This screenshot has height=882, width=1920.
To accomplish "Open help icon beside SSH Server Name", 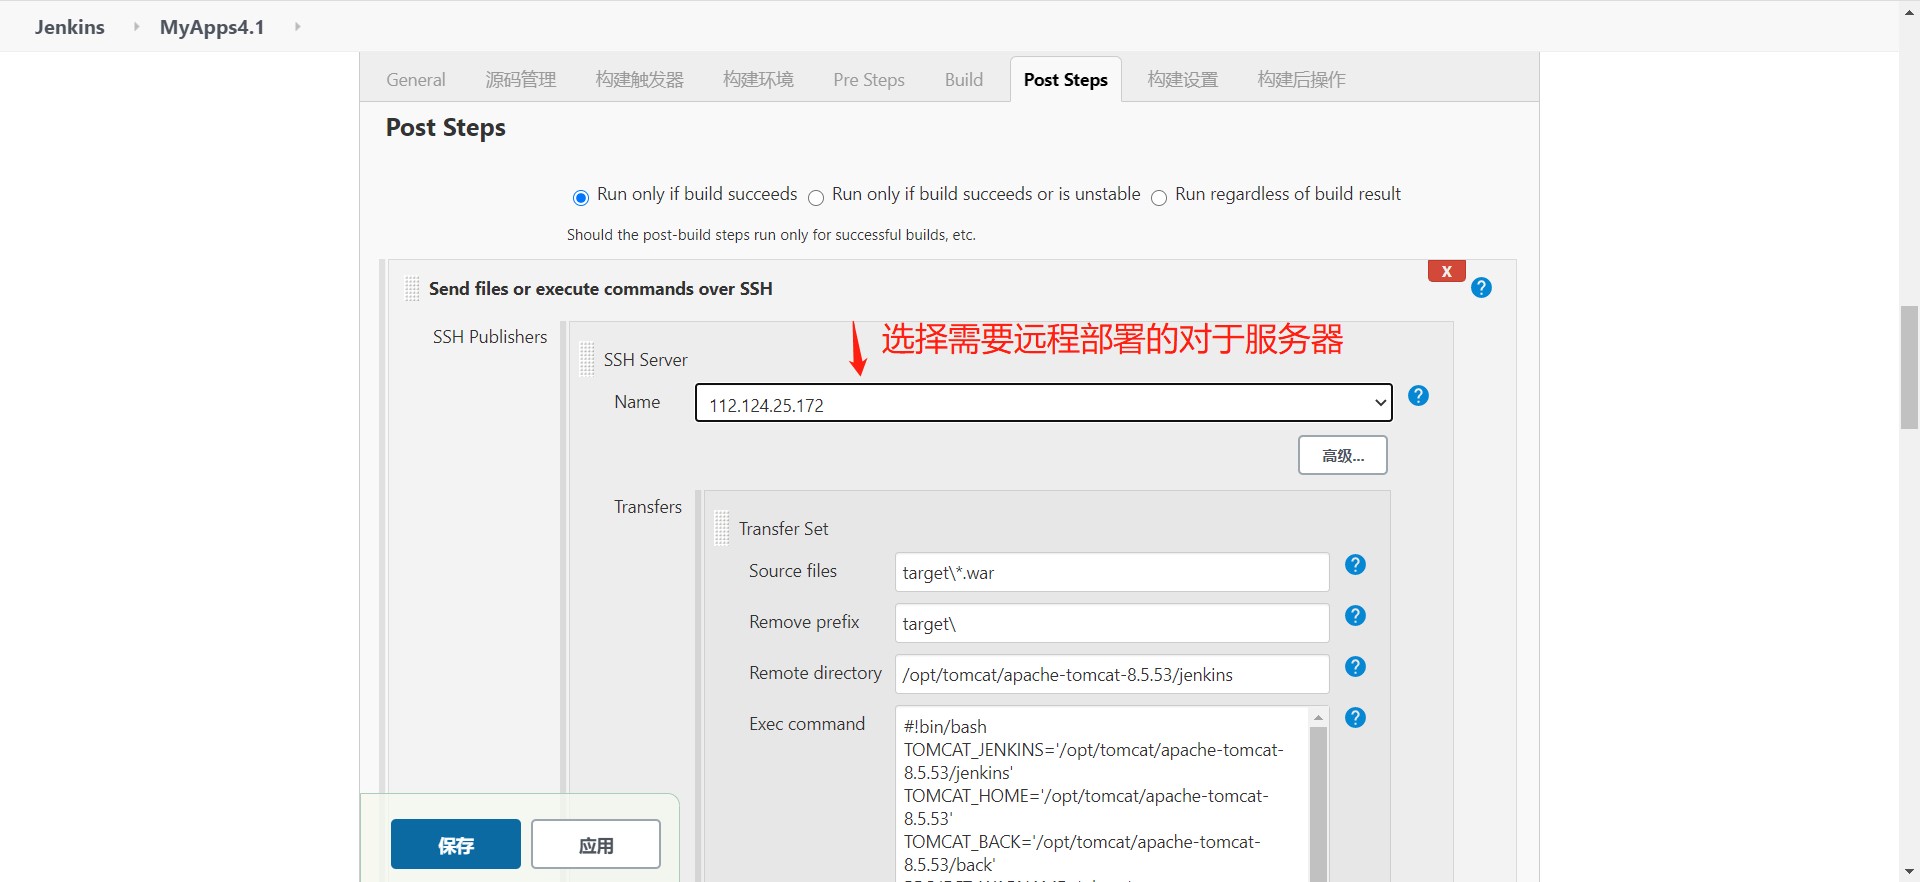I will point(1417,396).
